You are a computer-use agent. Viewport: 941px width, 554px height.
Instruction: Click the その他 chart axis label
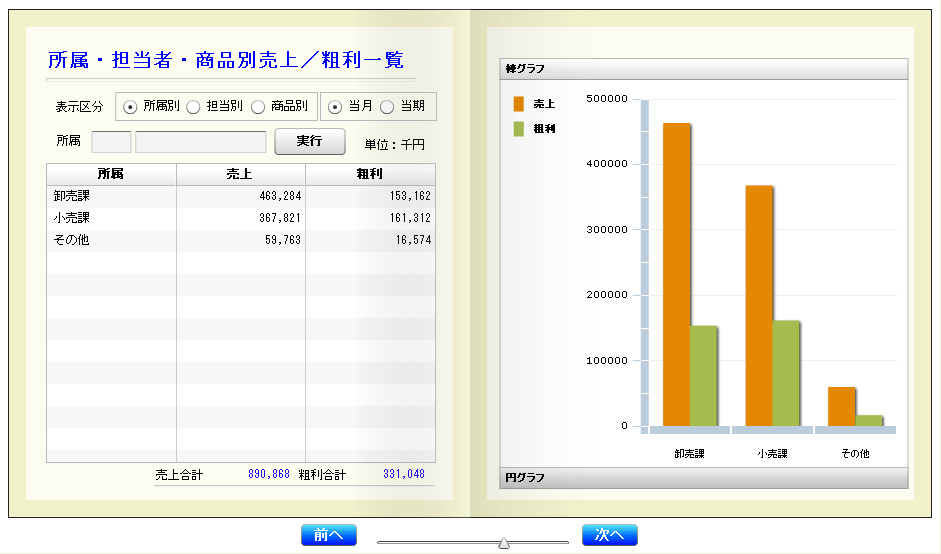[x=855, y=454]
